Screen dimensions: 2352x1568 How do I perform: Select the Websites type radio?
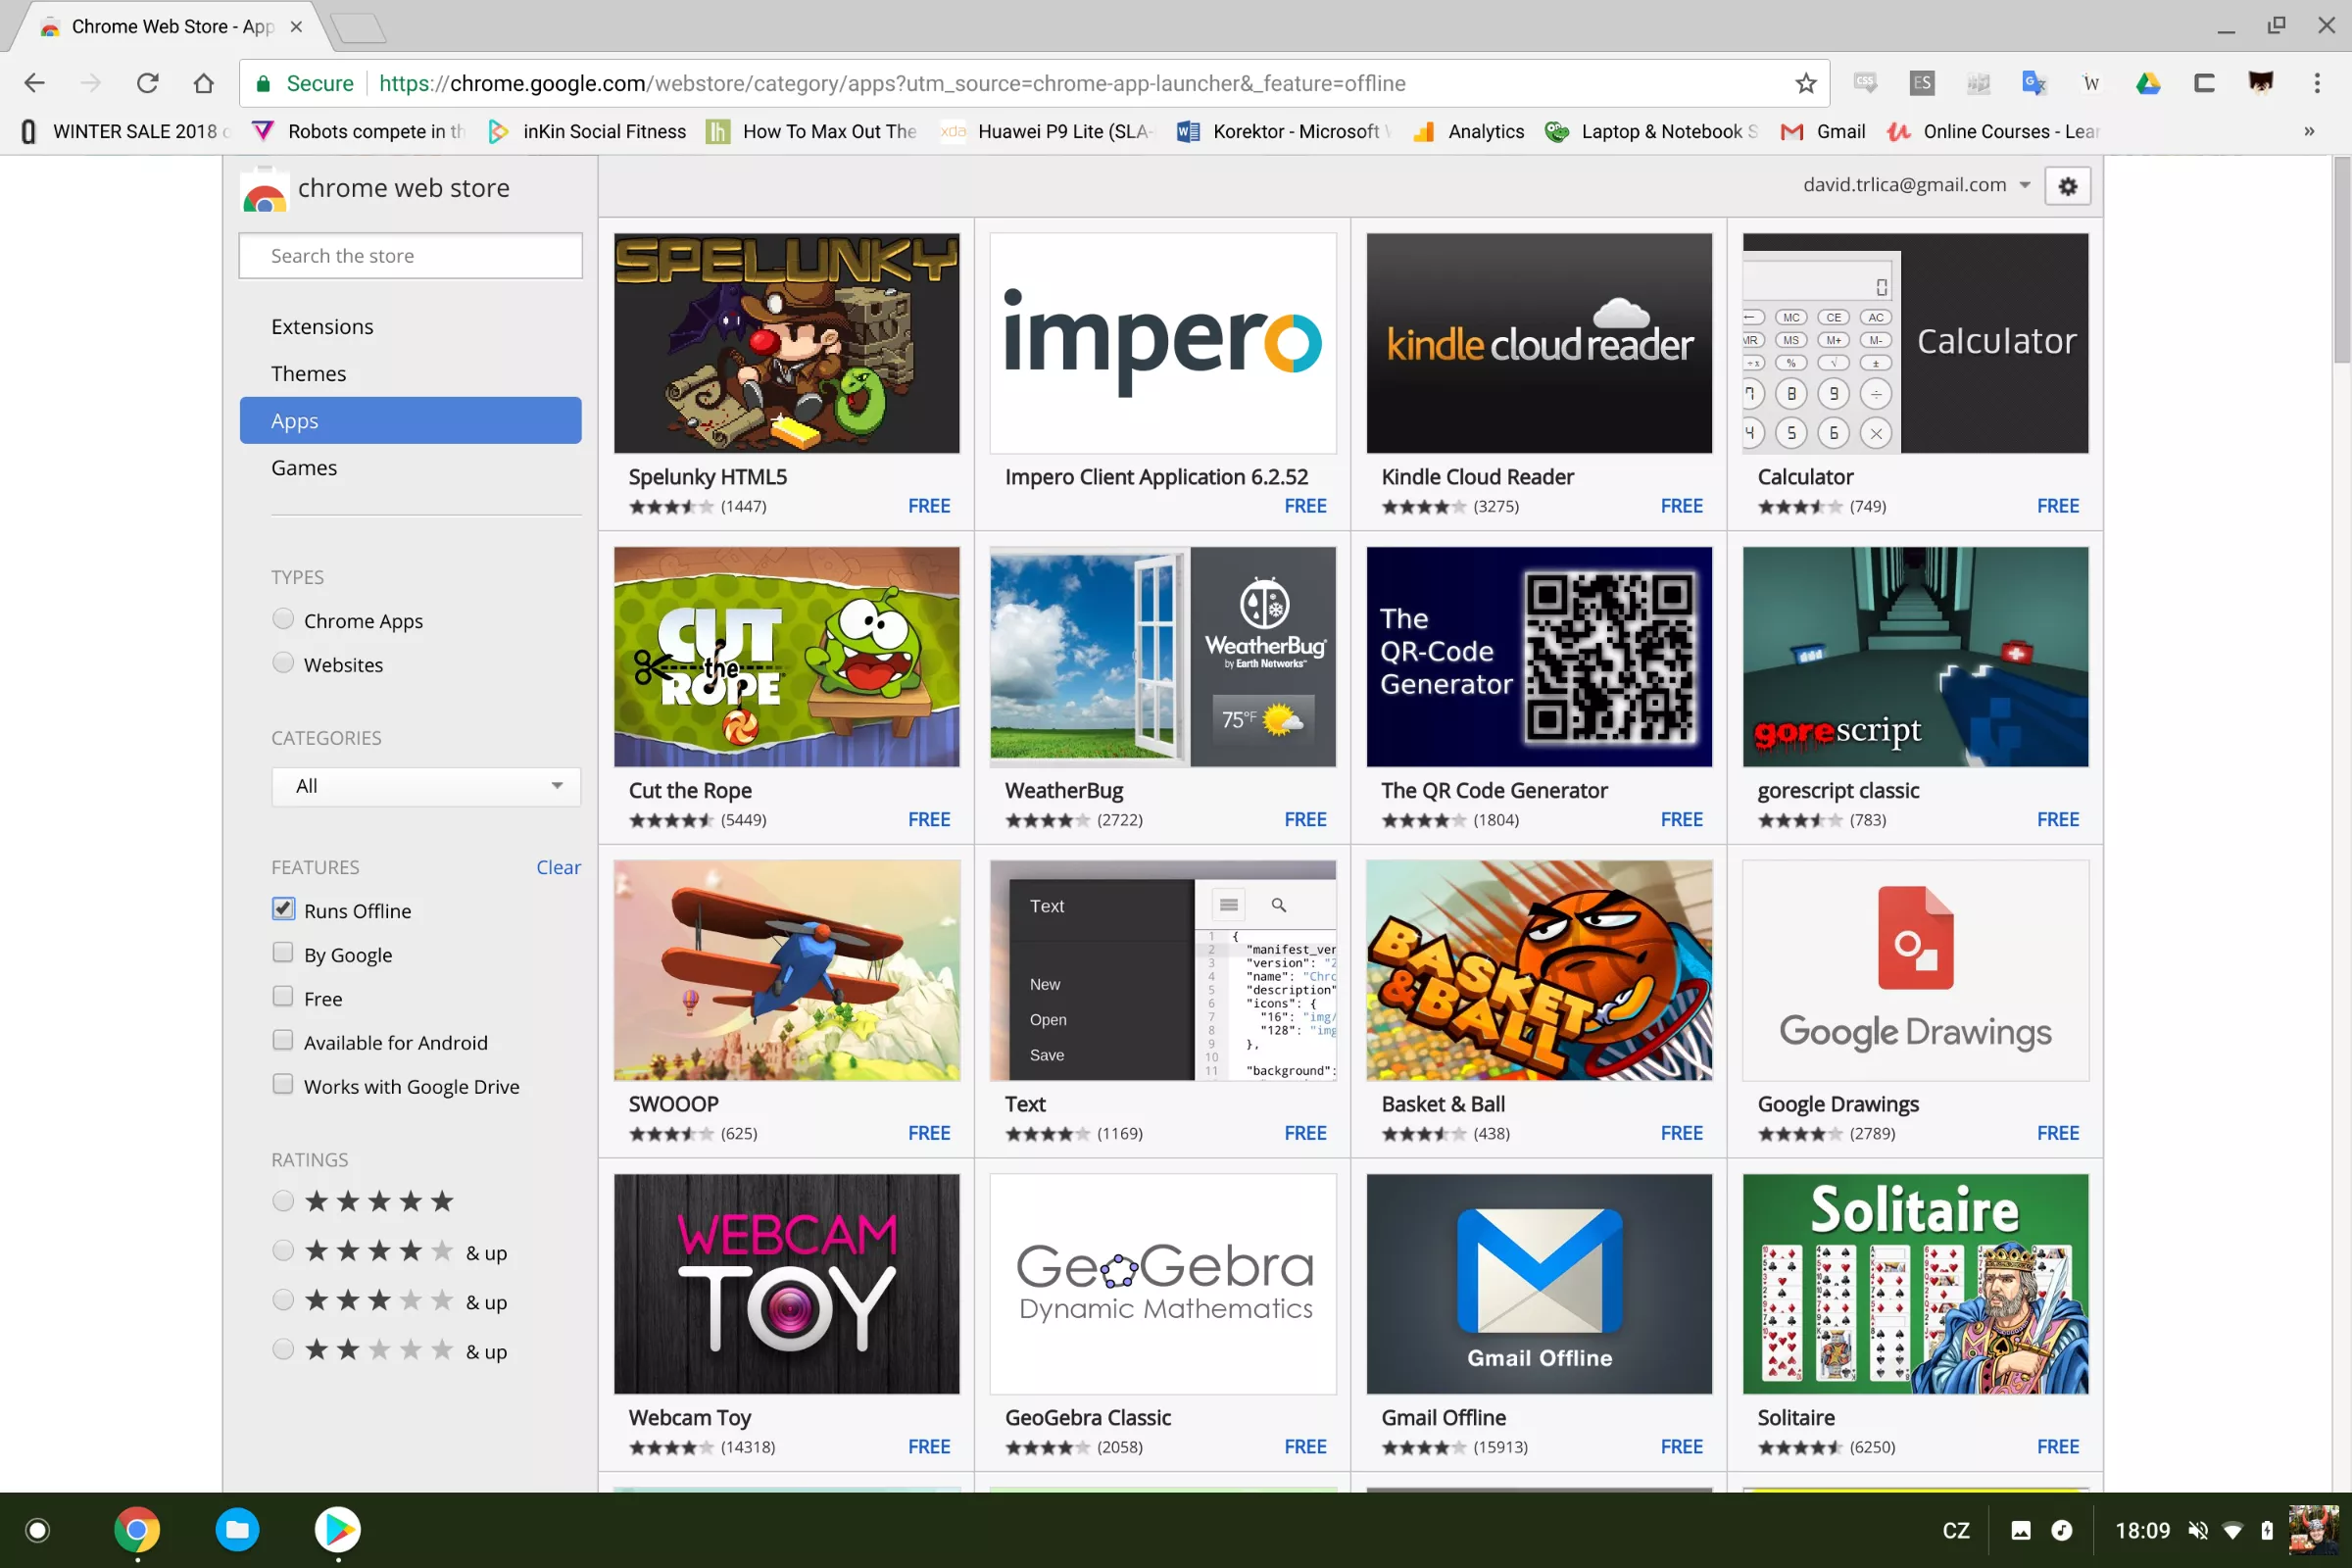pos(283,663)
